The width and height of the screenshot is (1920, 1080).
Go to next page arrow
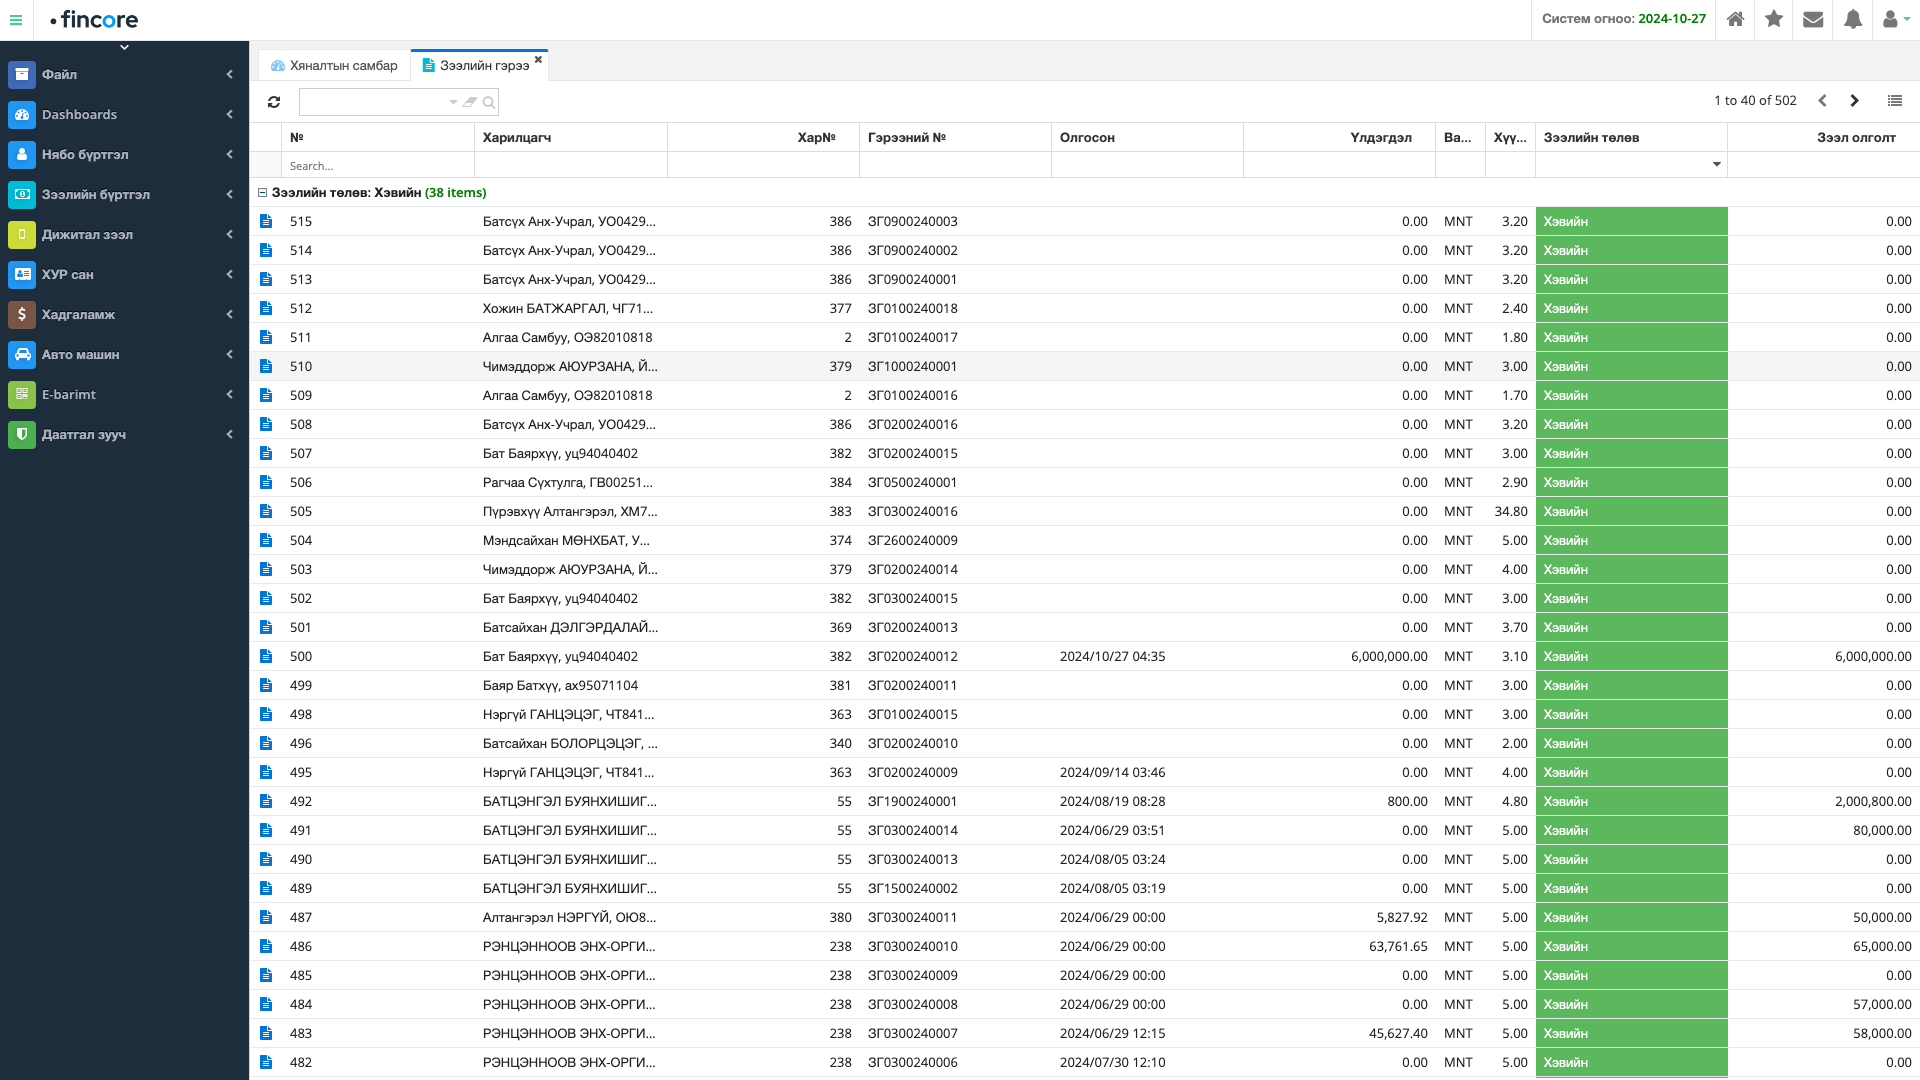(1854, 100)
